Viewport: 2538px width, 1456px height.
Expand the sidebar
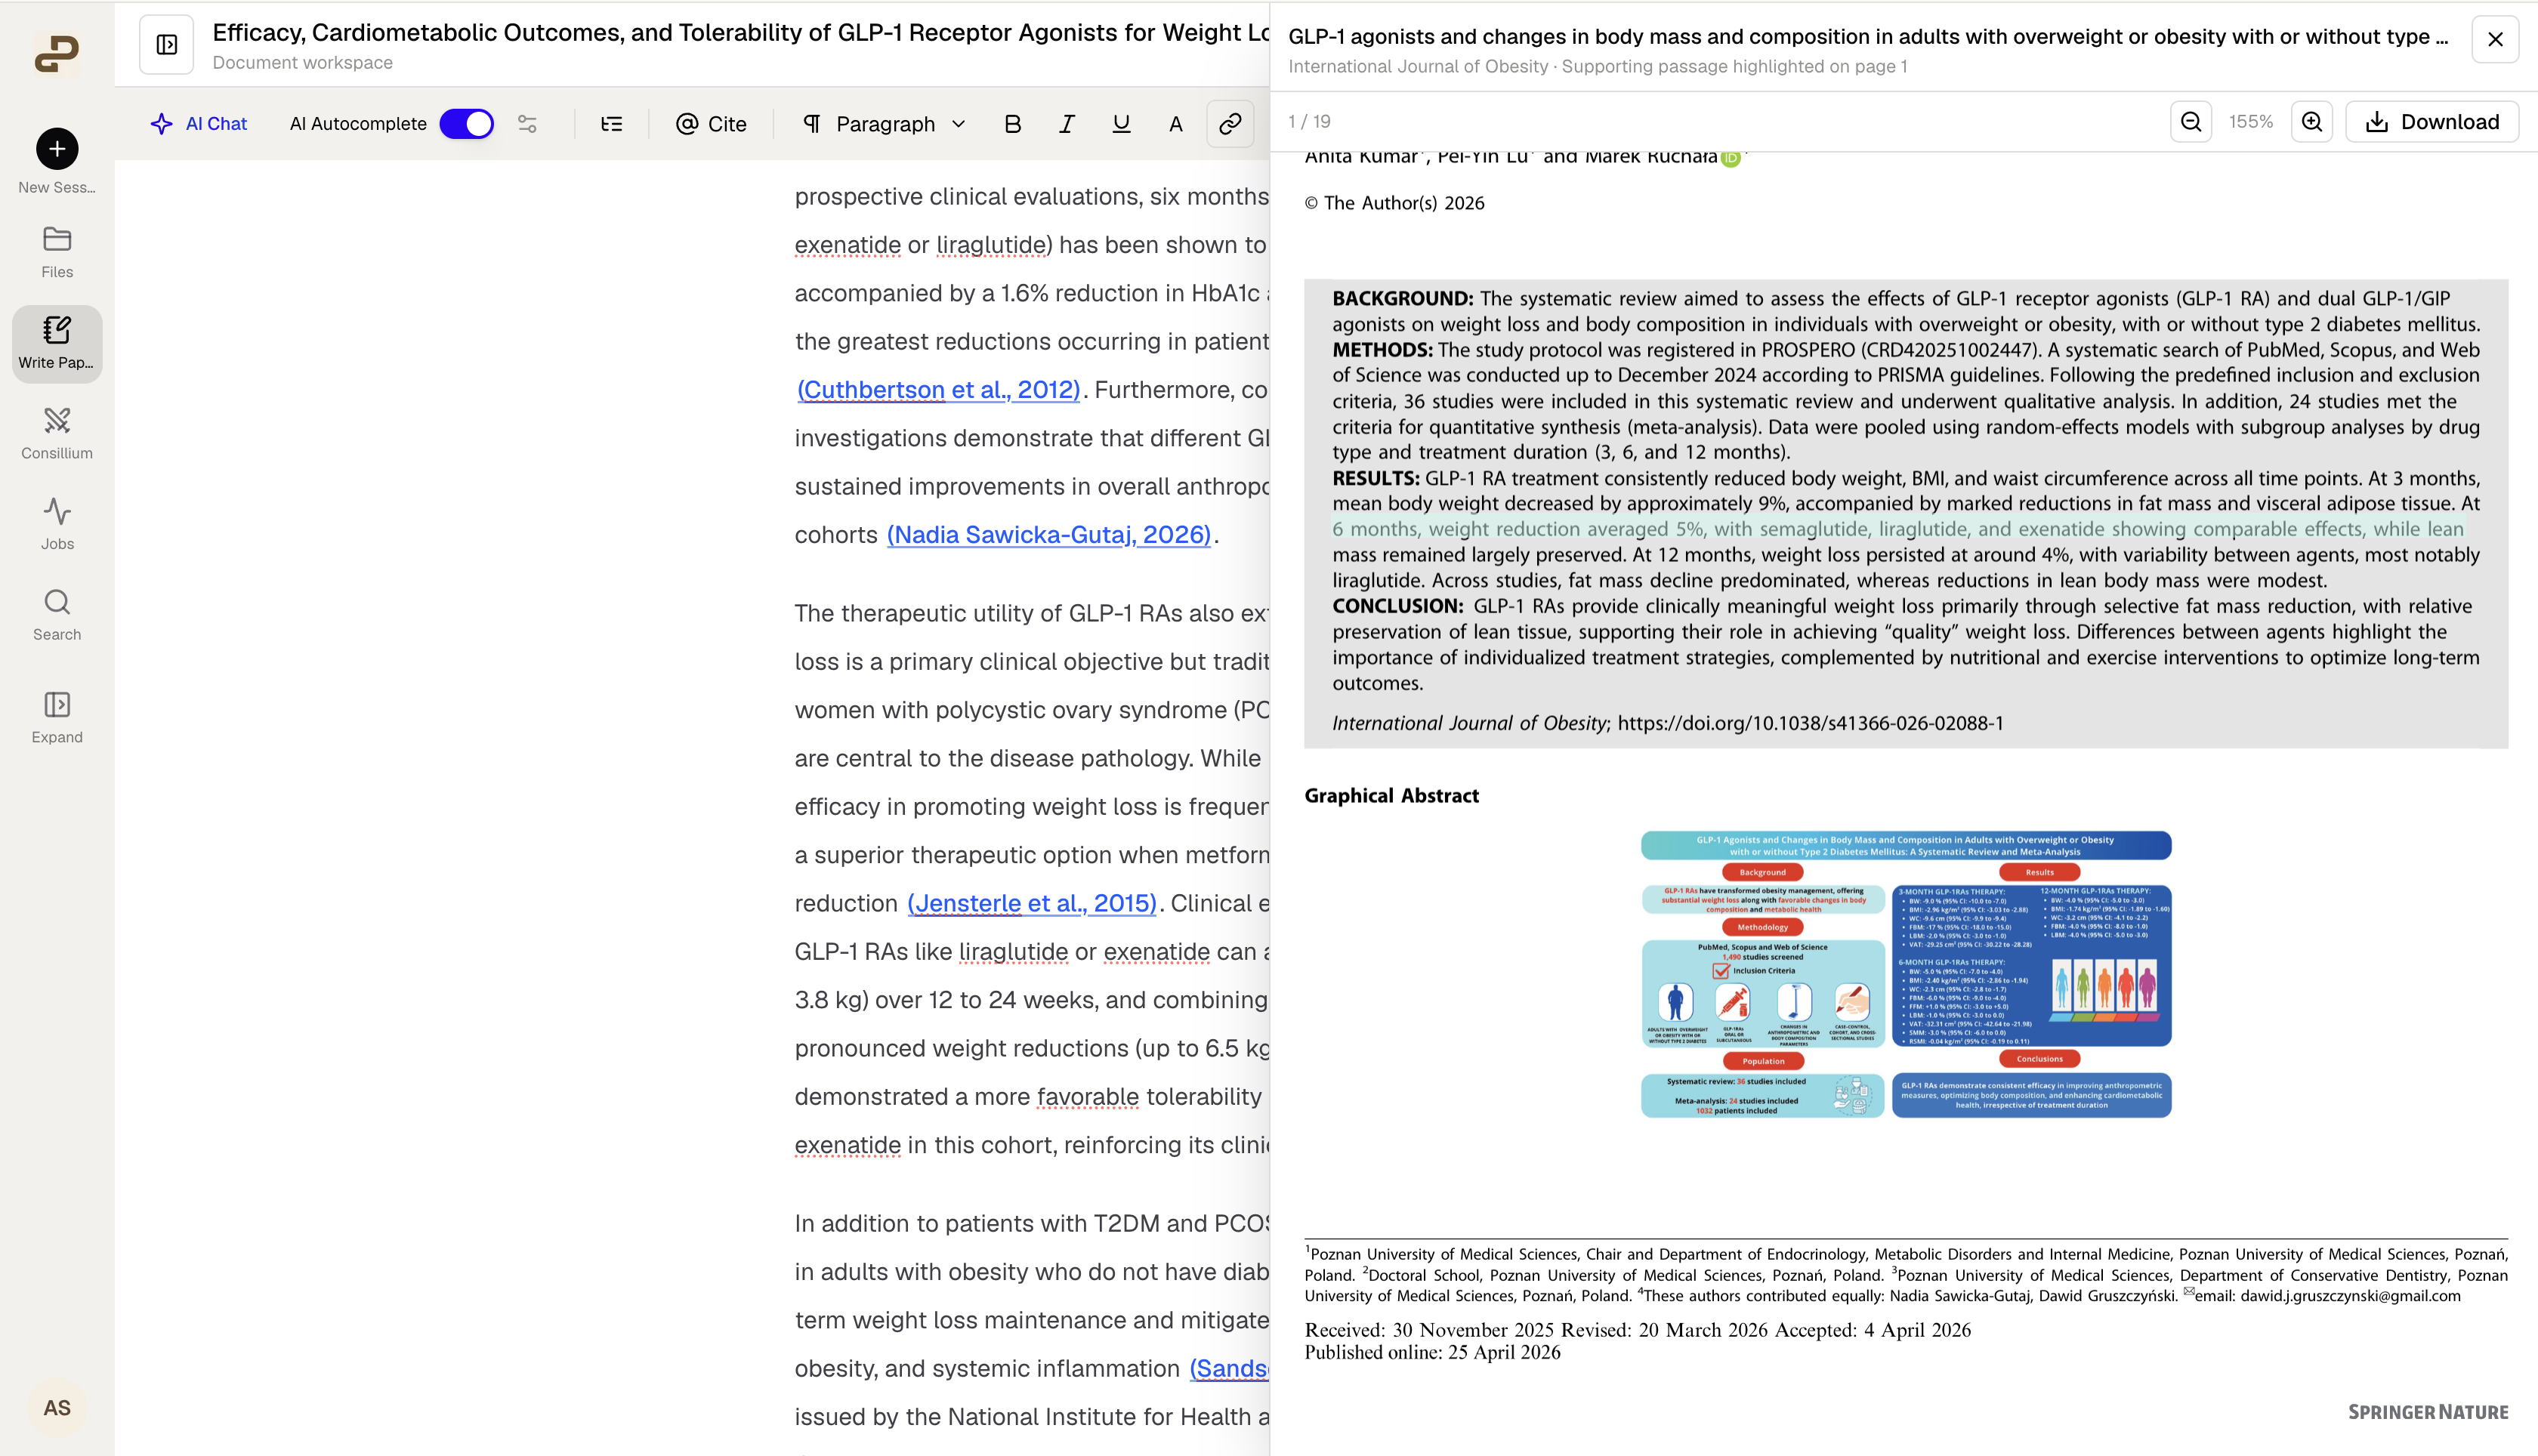(57, 717)
